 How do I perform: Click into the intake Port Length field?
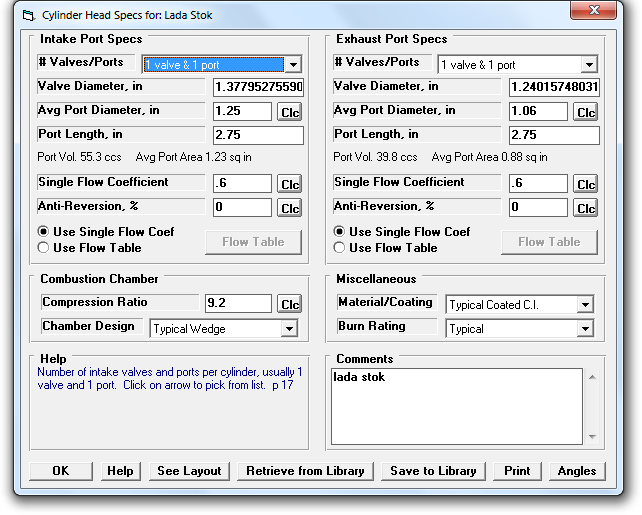[x=258, y=135]
